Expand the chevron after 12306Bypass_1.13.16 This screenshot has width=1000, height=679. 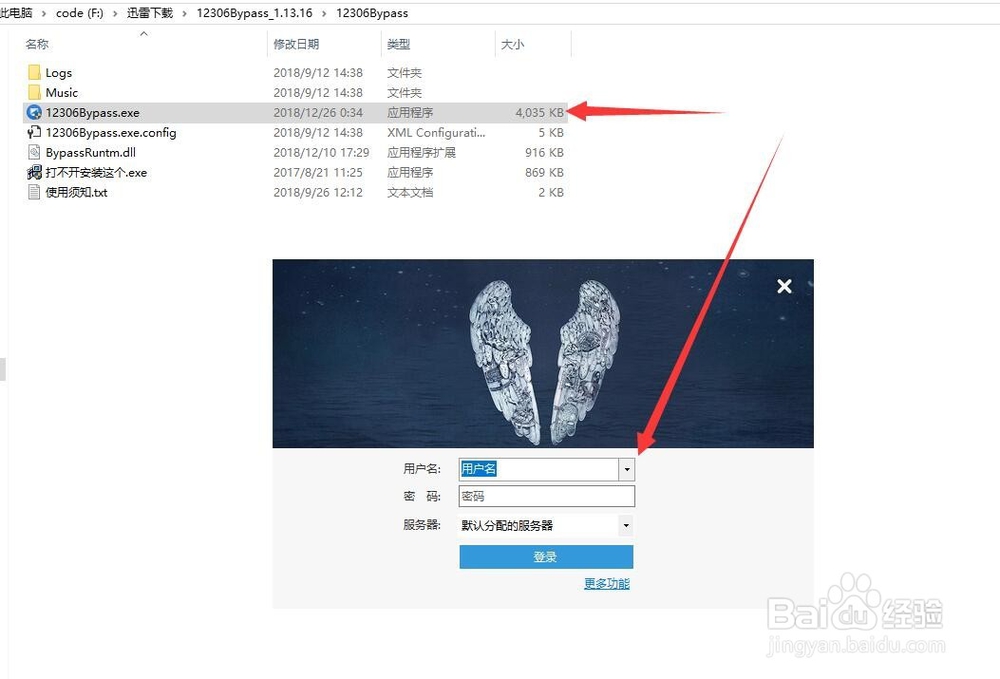coord(324,13)
